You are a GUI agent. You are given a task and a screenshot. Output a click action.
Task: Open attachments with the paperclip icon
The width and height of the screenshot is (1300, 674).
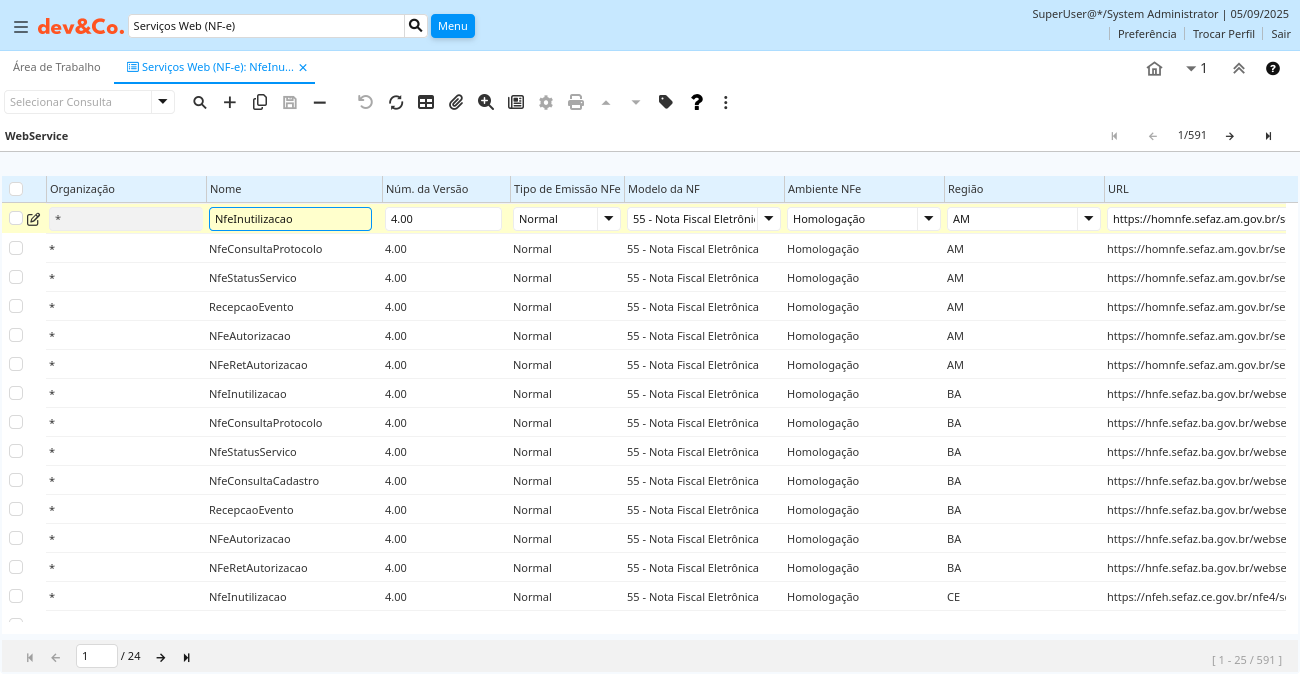[456, 102]
